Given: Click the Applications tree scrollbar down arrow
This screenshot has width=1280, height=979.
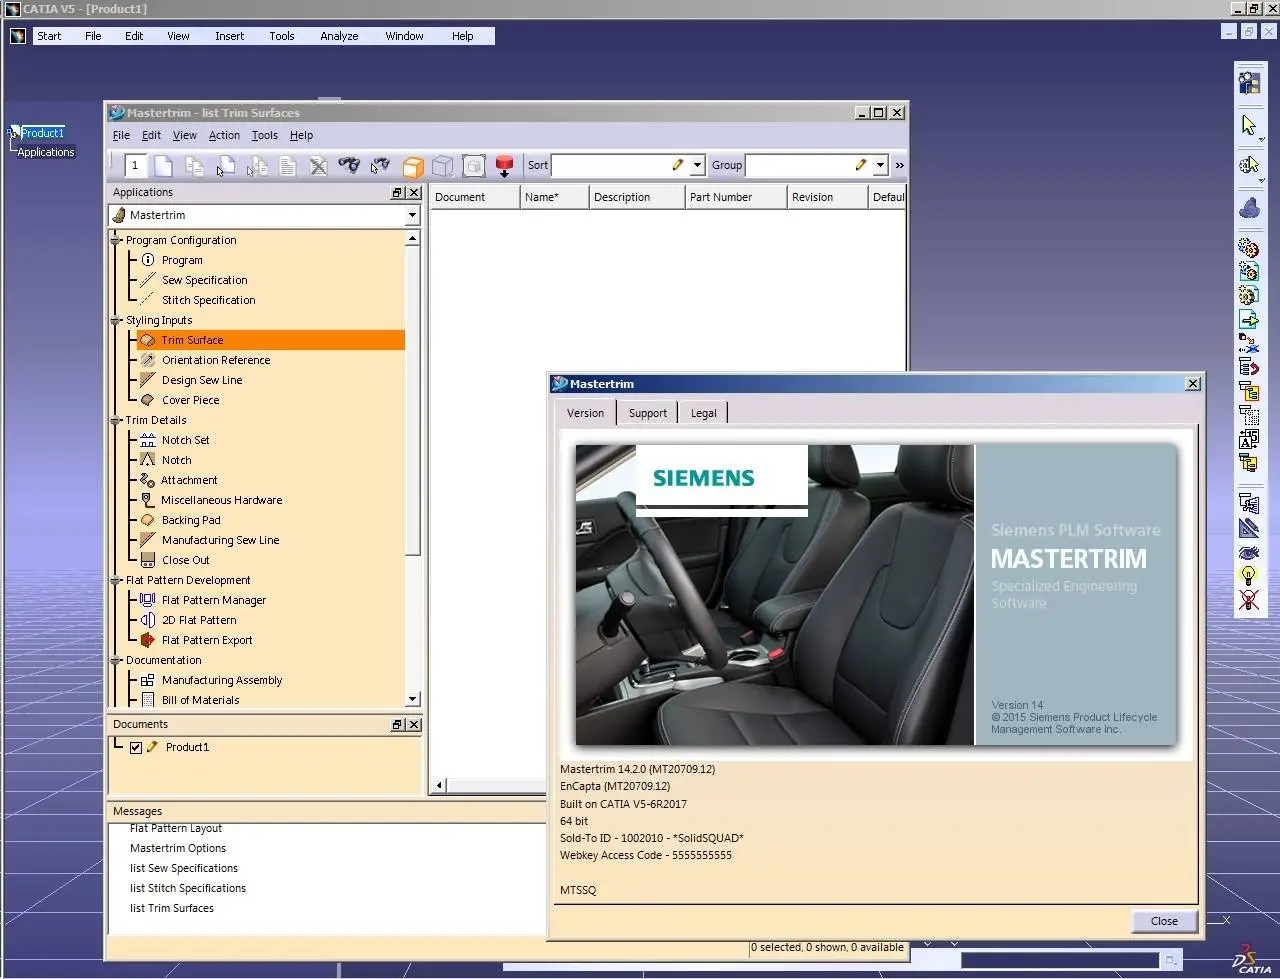Looking at the screenshot, I should pos(412,699).
